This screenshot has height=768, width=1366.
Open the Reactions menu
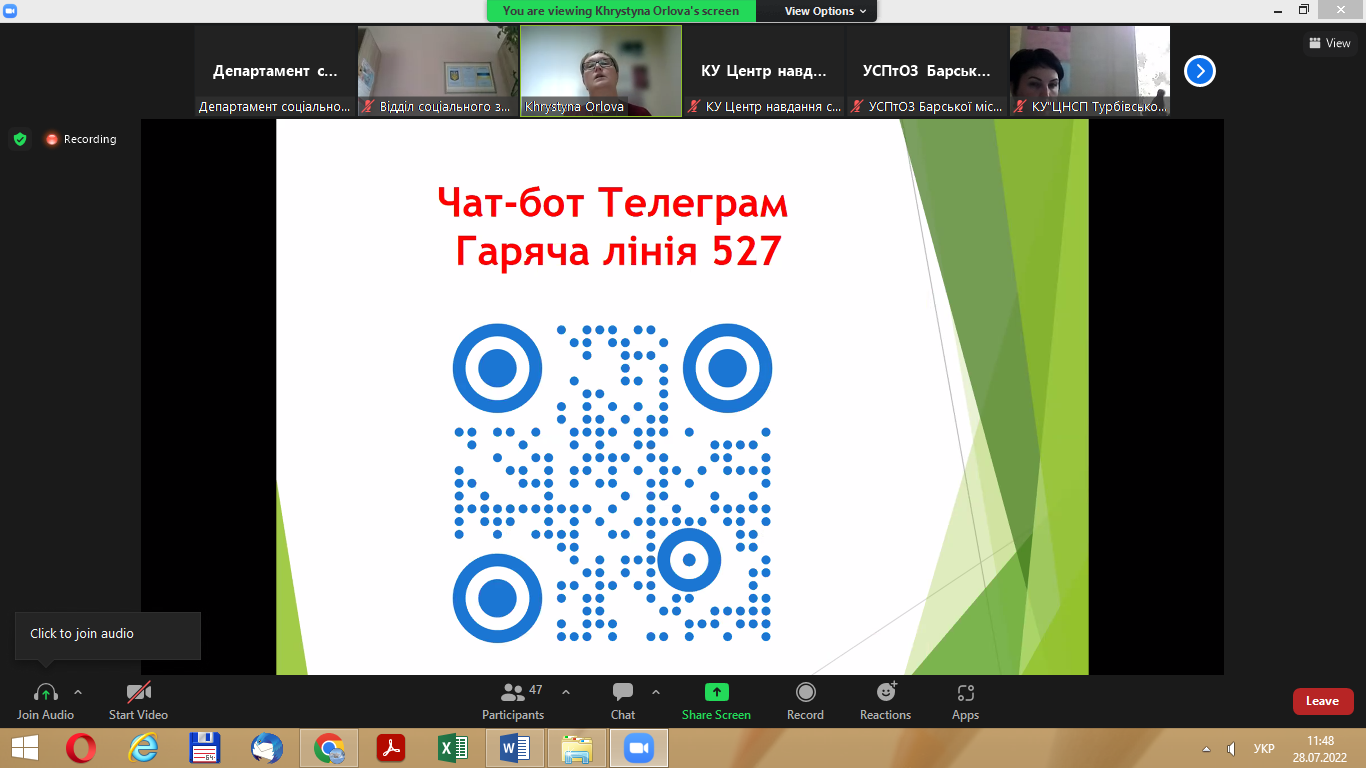tap(885, 700)
